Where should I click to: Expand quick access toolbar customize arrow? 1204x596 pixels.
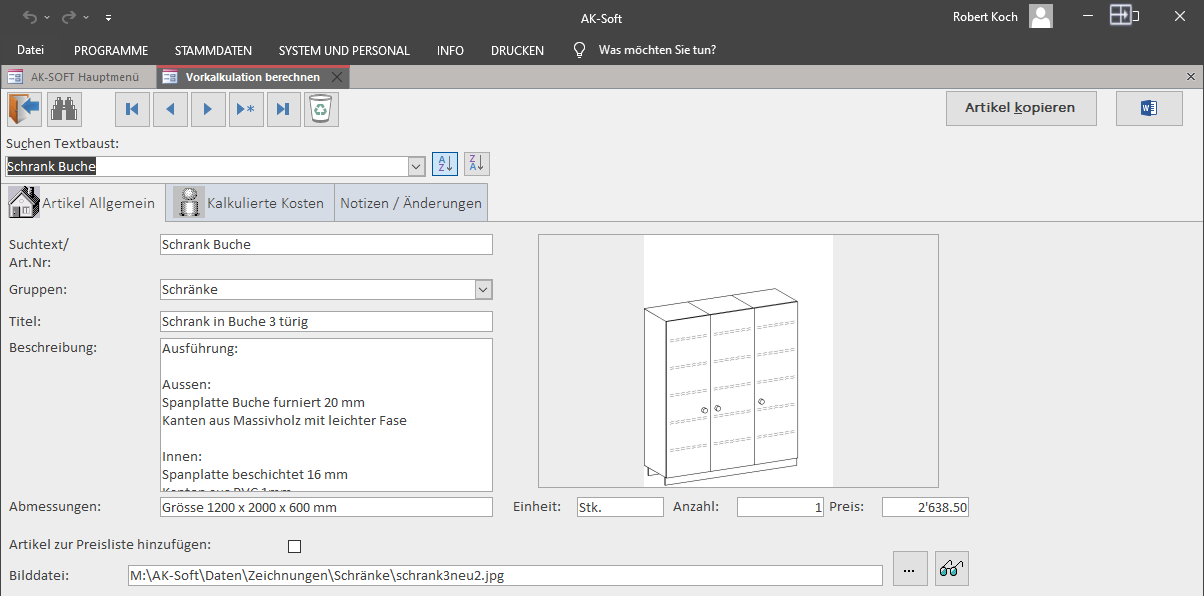pyautogui.click(x=108, y=18)
